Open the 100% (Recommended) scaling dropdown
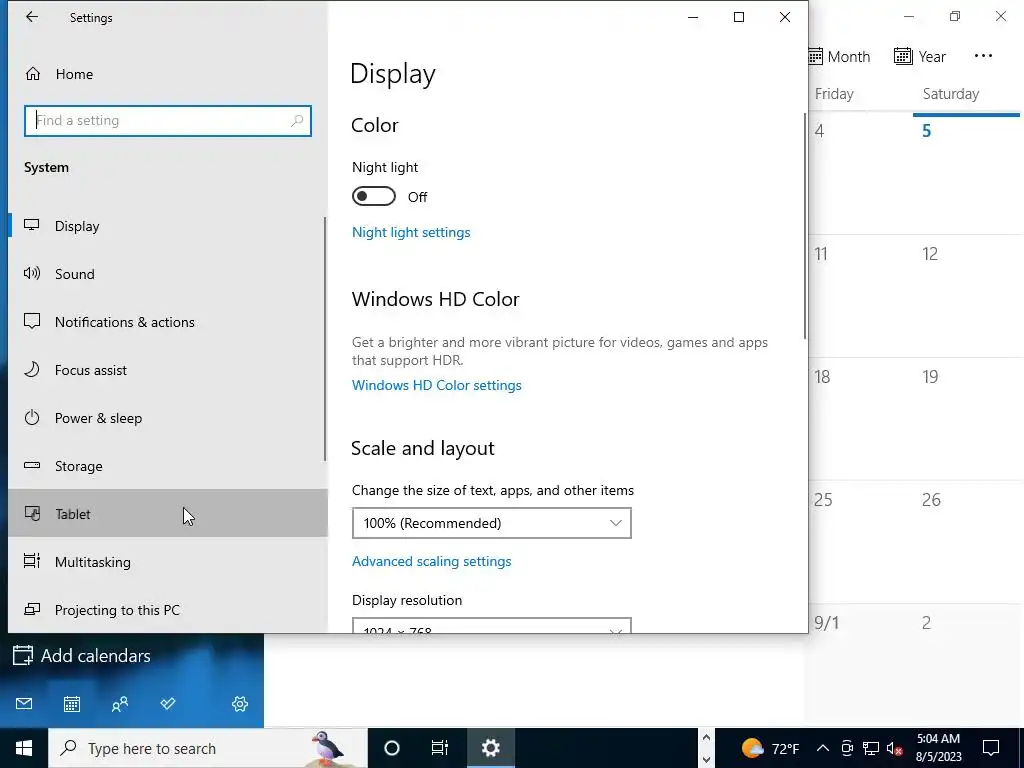 [492, 523]
